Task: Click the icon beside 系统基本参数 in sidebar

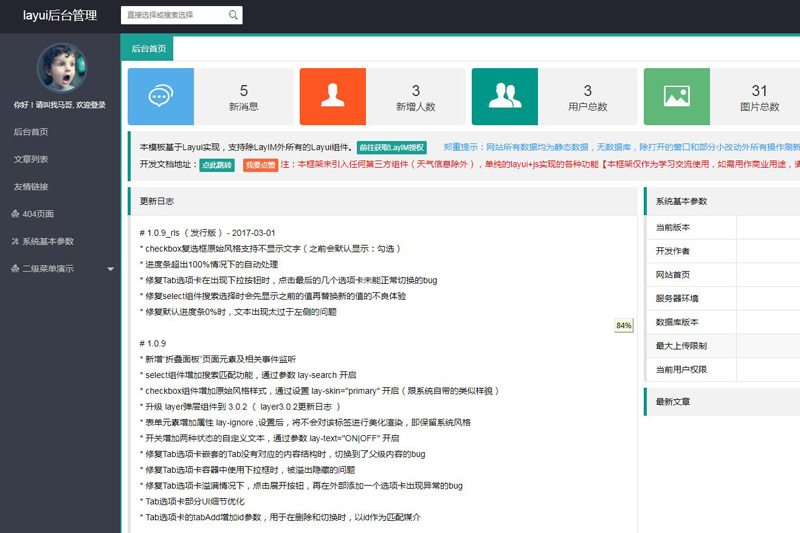Action: (14, 241)
